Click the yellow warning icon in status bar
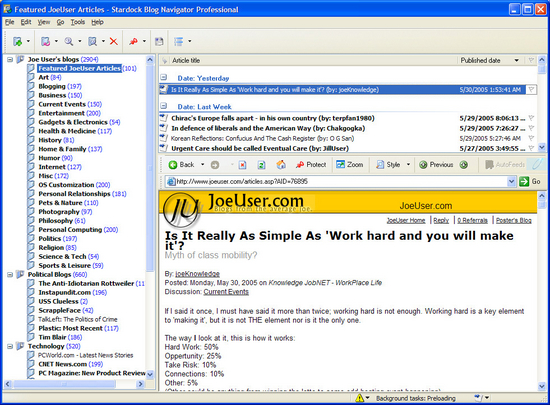 359,398
